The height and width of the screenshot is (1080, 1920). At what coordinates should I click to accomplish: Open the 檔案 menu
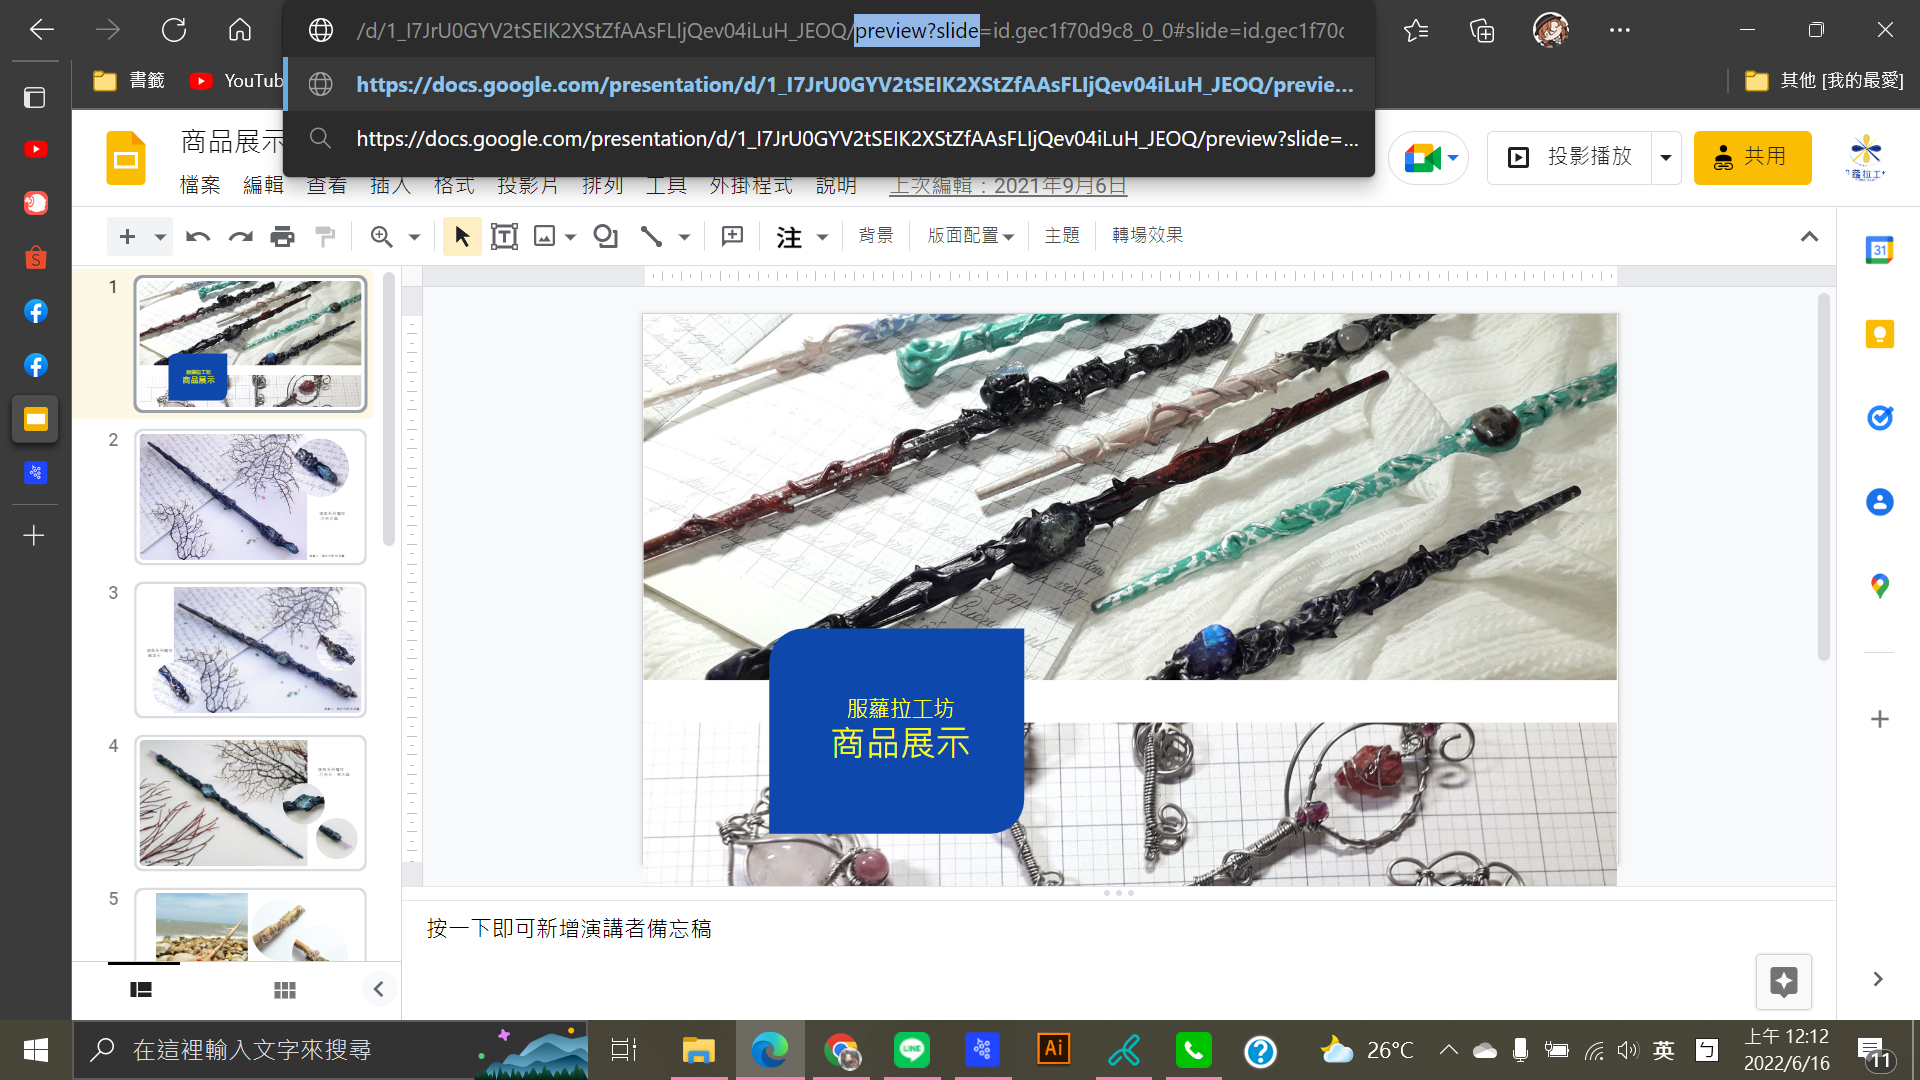(x=200, y=186)
